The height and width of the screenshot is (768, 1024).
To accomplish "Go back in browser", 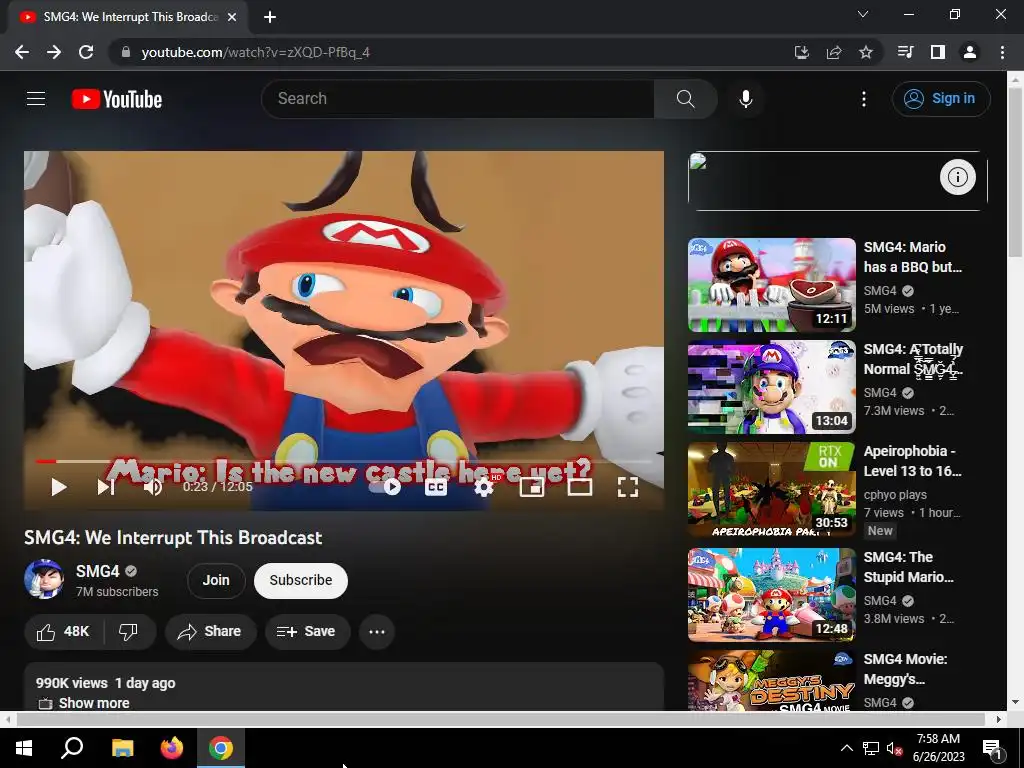I will click(x=22, y=52).
